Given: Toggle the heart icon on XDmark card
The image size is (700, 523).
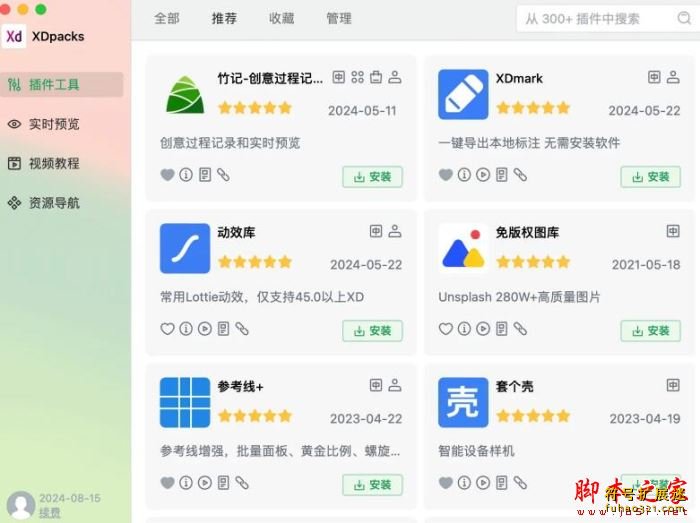Looking at the screenshot, I should tap(446, 174).
